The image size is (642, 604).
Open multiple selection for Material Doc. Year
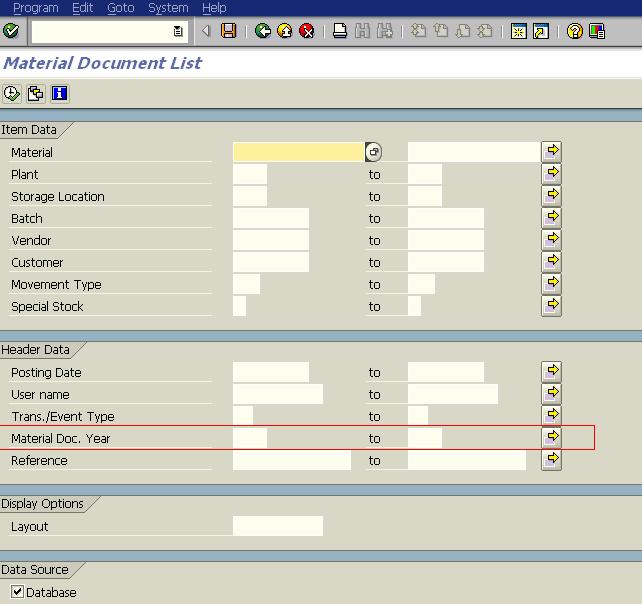coord(551,438)
